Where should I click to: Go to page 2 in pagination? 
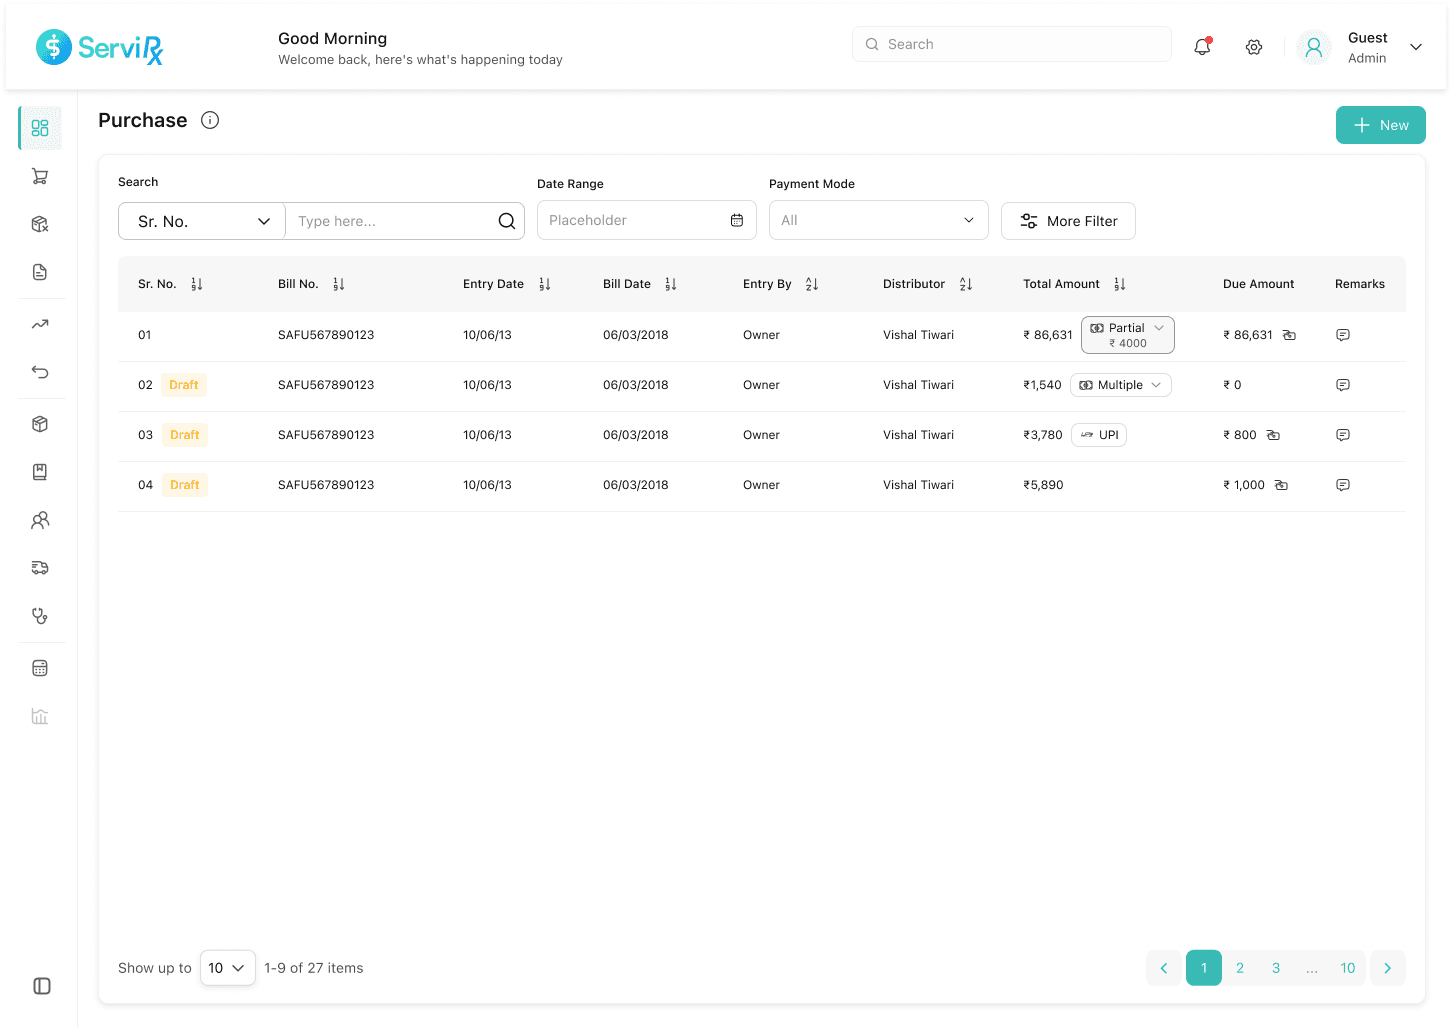(x=1240, y=968)
